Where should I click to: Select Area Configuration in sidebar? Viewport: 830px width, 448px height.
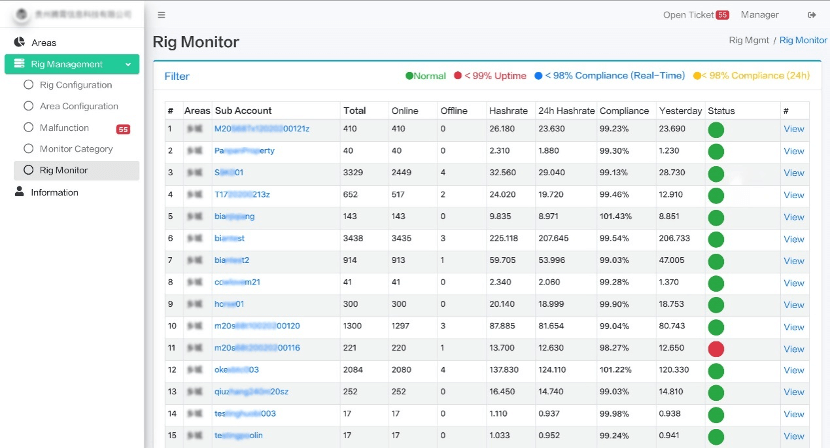point(78,106)
